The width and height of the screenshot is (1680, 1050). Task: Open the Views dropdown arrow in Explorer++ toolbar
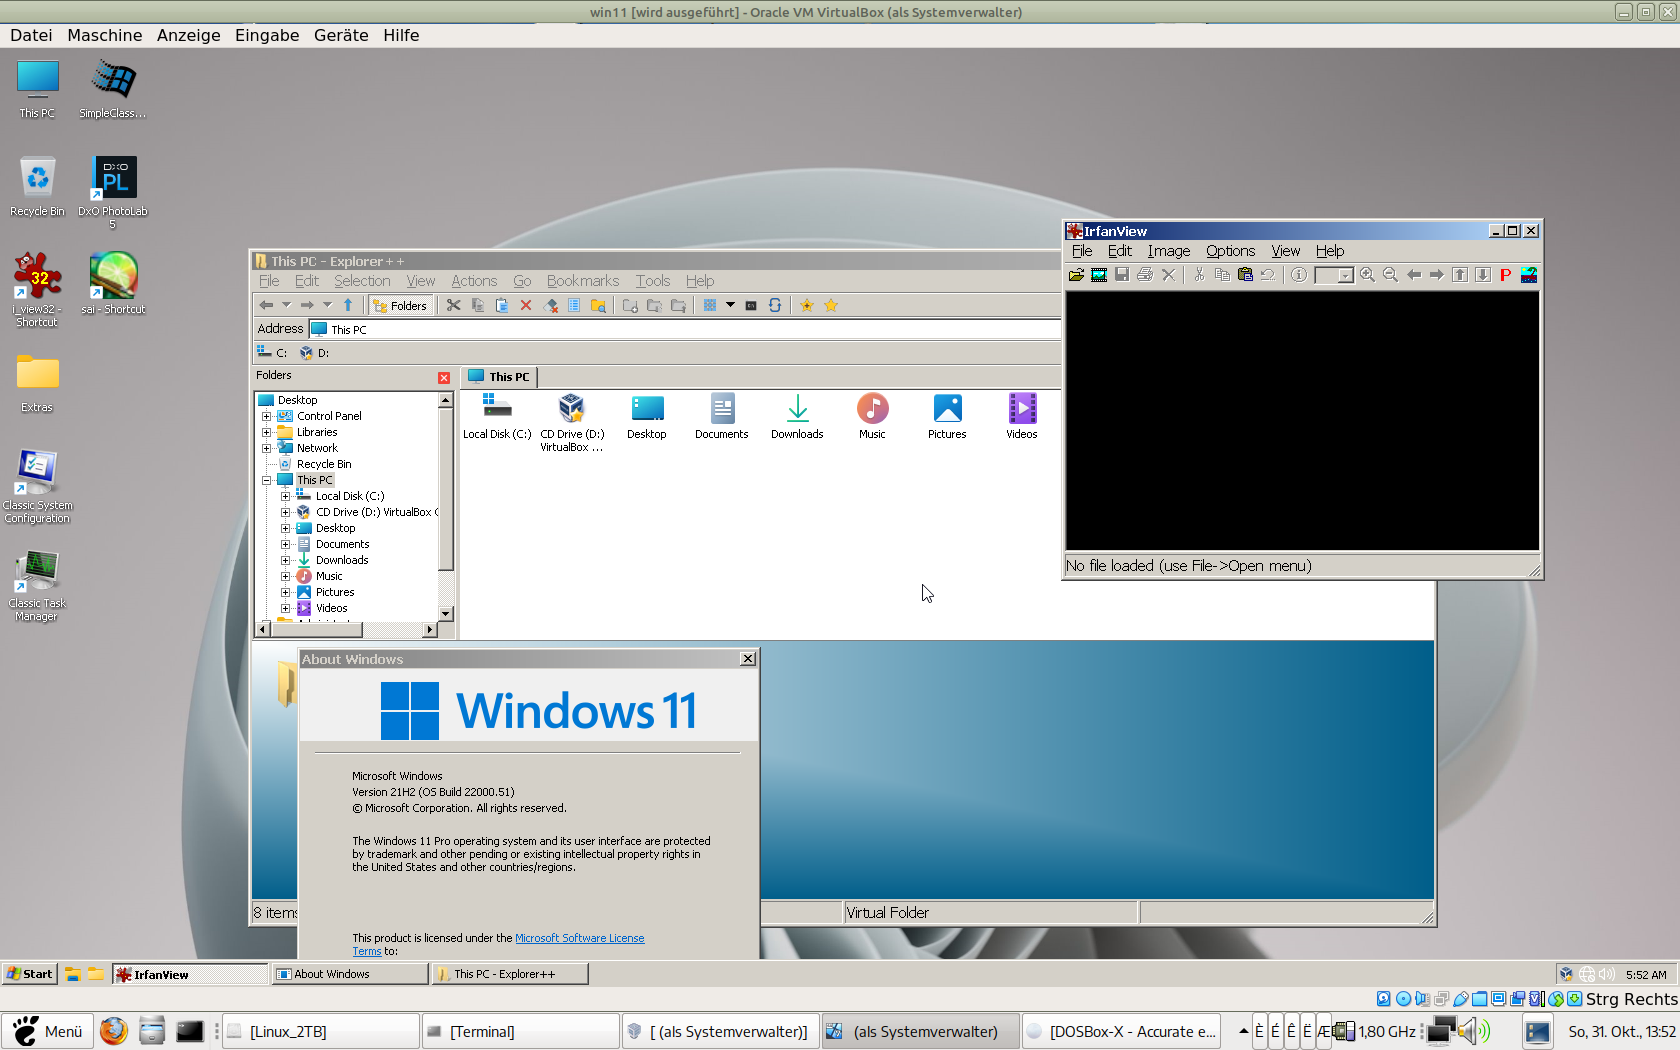[x=730, y=305]
